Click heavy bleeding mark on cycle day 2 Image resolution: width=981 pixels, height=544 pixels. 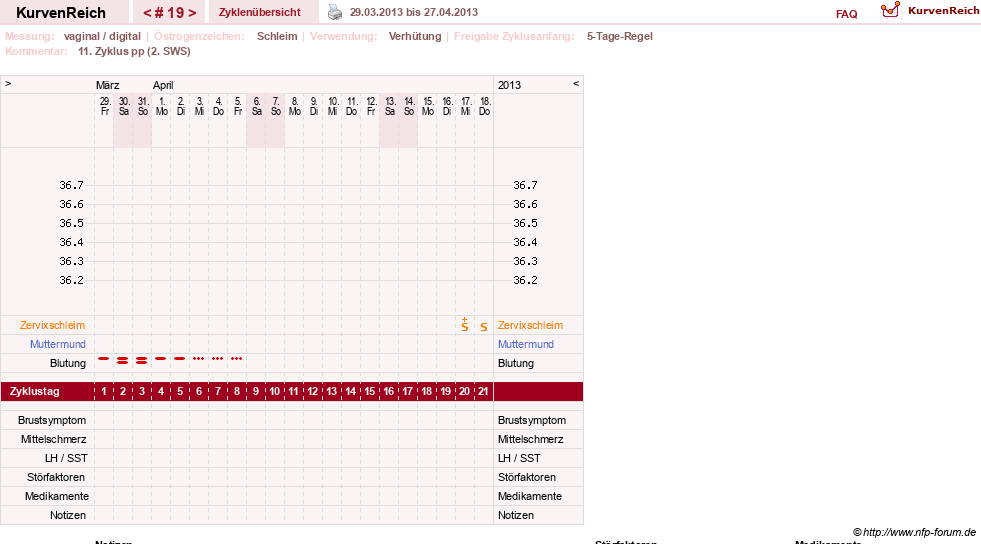[123, 360]
